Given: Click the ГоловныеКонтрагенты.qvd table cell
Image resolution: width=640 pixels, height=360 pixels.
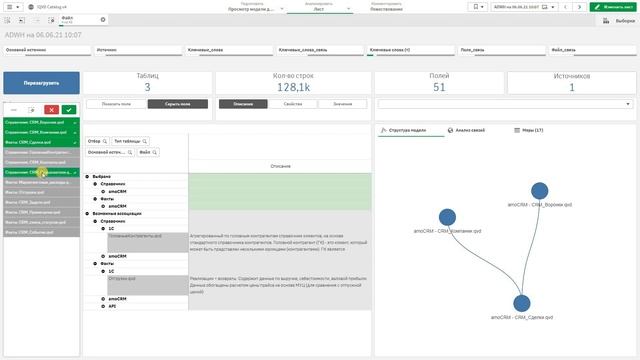Looking at the screenshot, I should click(148, 242).
